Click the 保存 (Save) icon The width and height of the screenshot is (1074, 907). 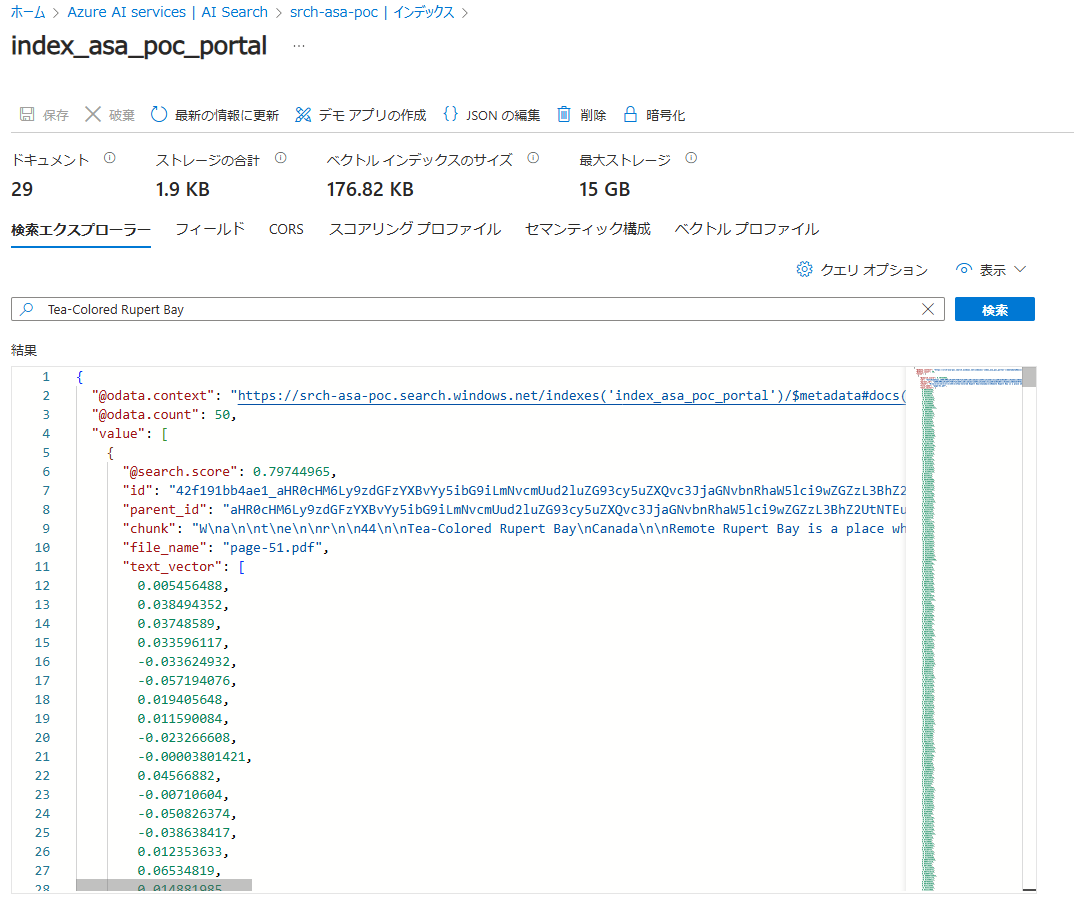tap(27, 114)
